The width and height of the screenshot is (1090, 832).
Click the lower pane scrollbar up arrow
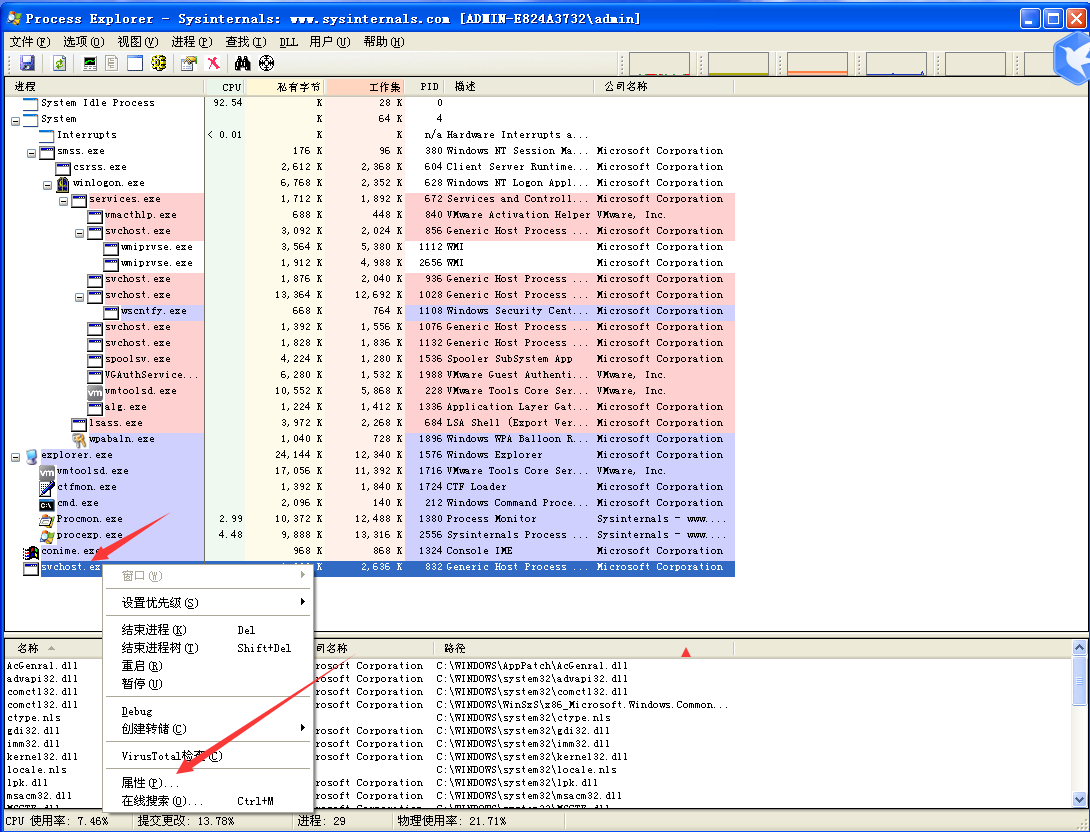[x=1080, y=648]
